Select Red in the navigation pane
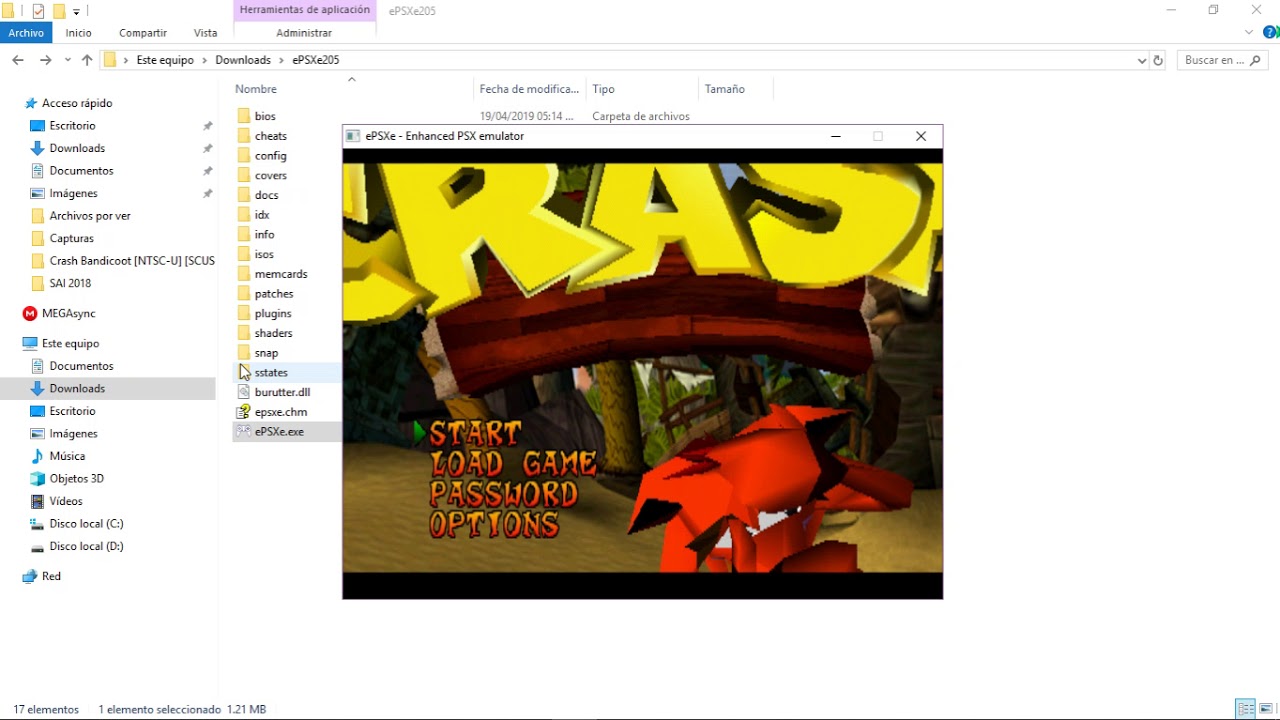 pyautogui.click(x=42, y=576)
